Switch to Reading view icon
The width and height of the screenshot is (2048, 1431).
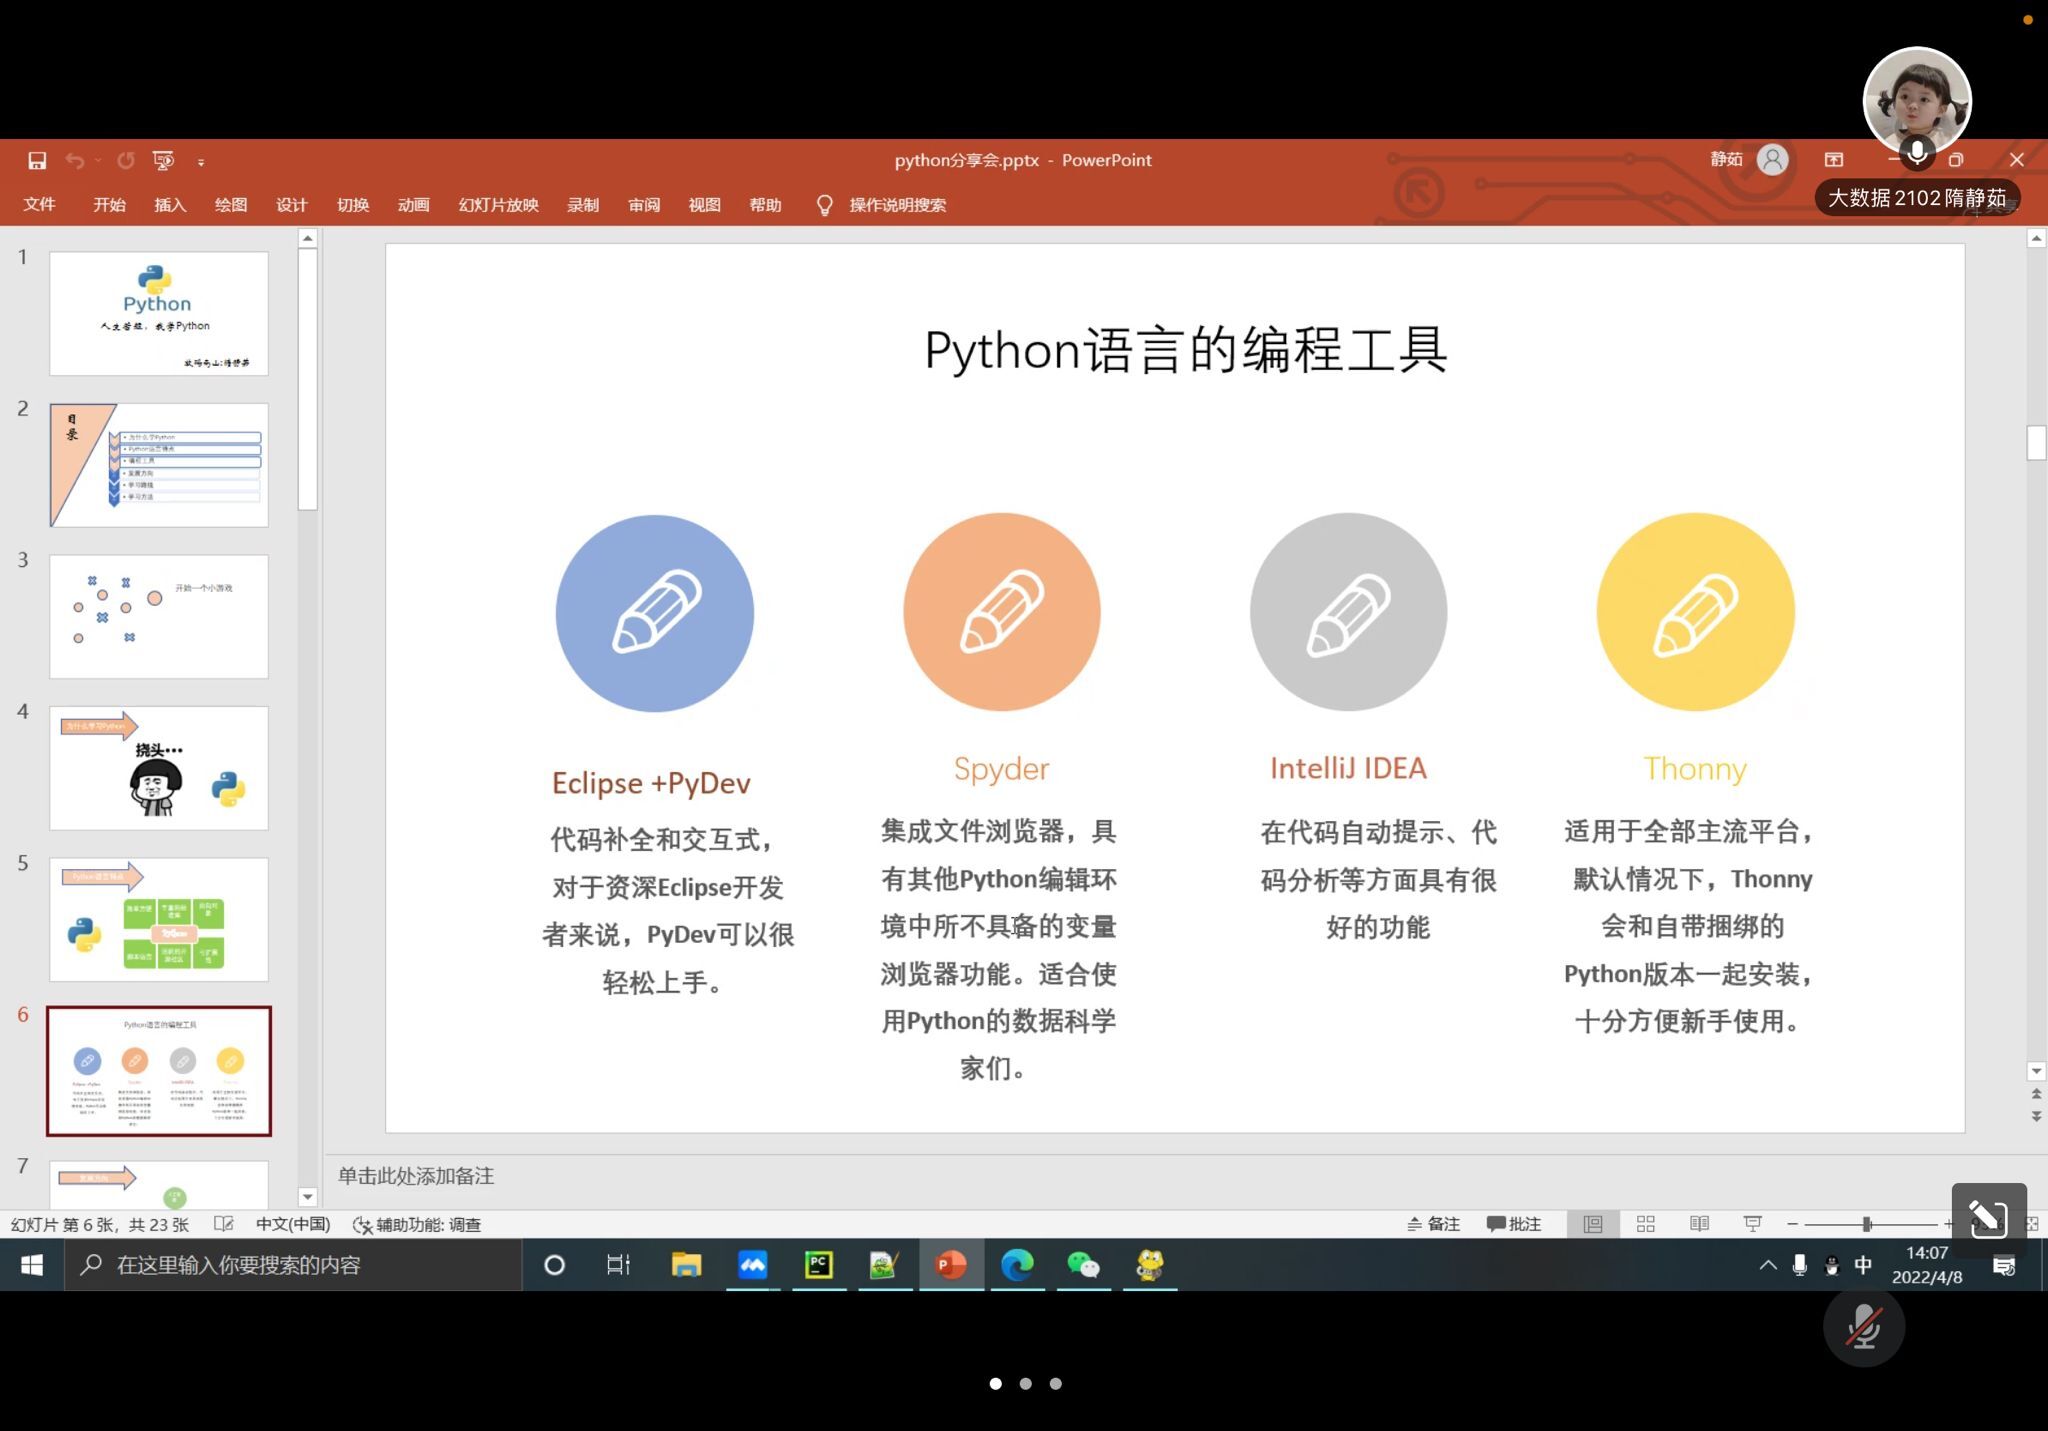1699,1224
